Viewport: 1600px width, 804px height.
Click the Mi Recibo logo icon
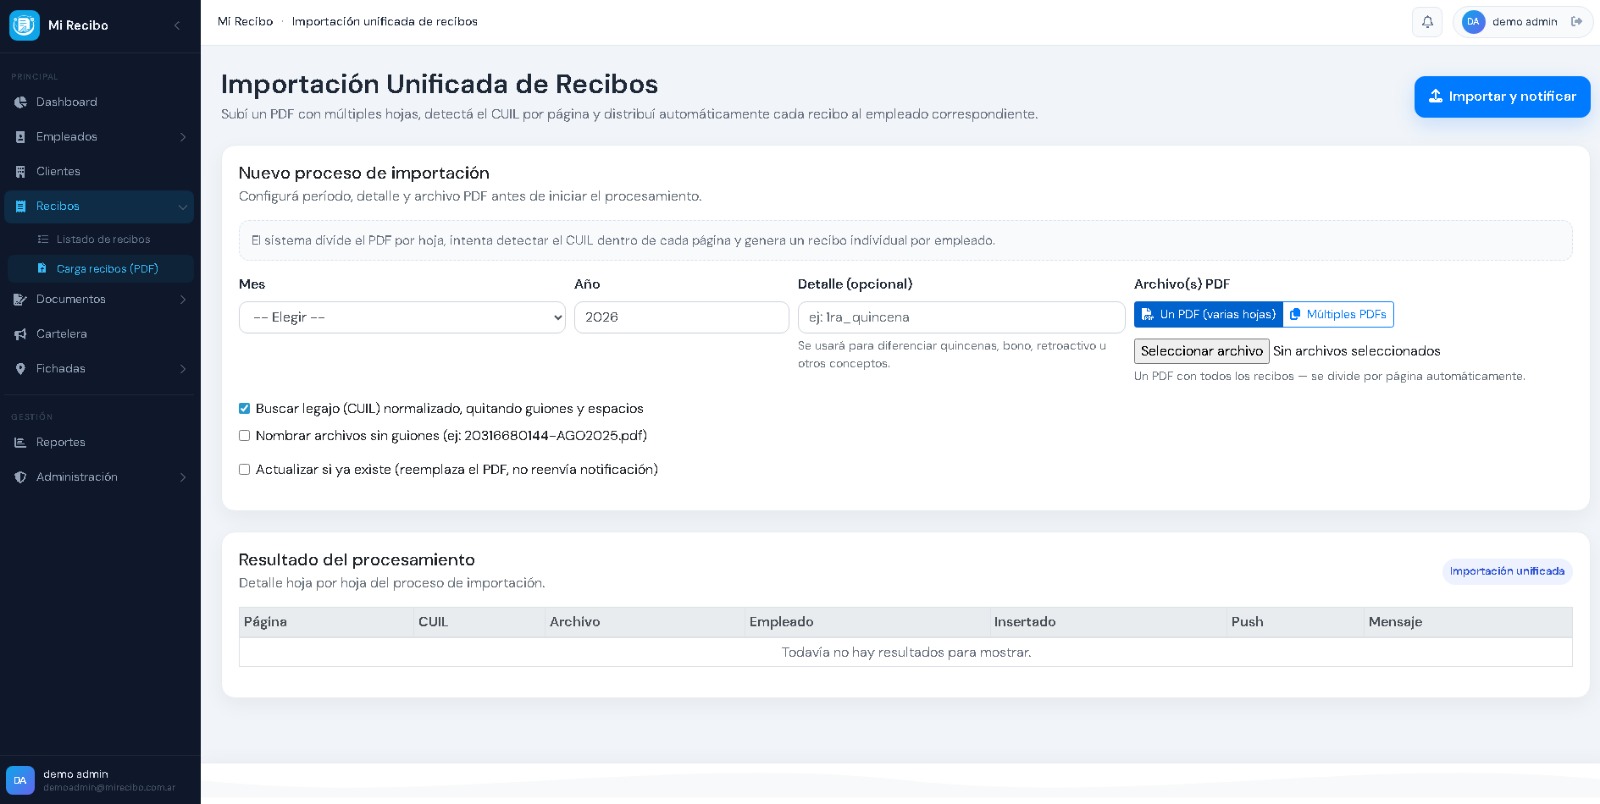(24, 25)
